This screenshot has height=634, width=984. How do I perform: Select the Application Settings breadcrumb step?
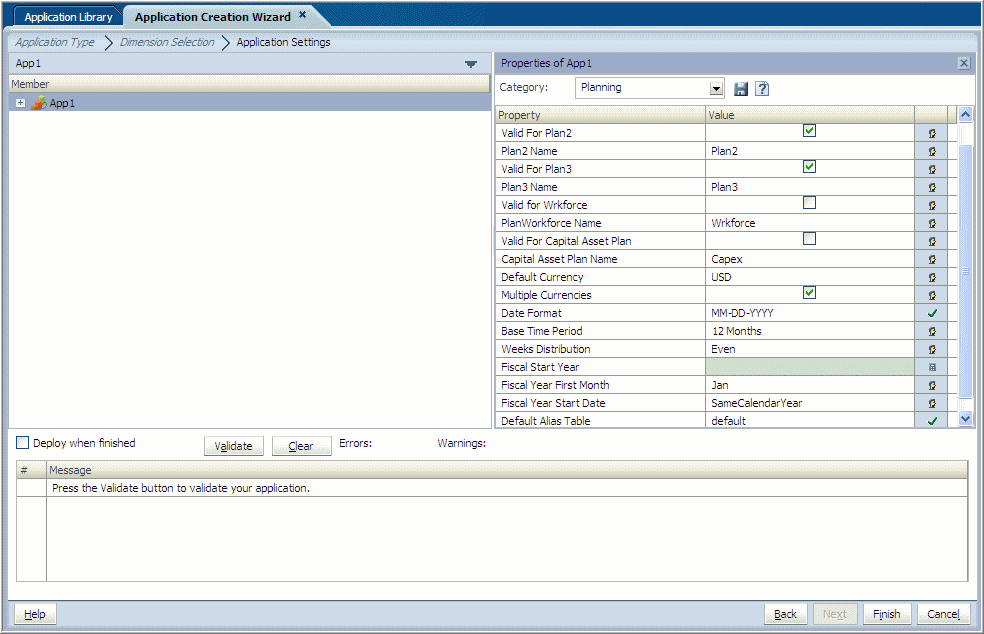[x=283, y=42]
